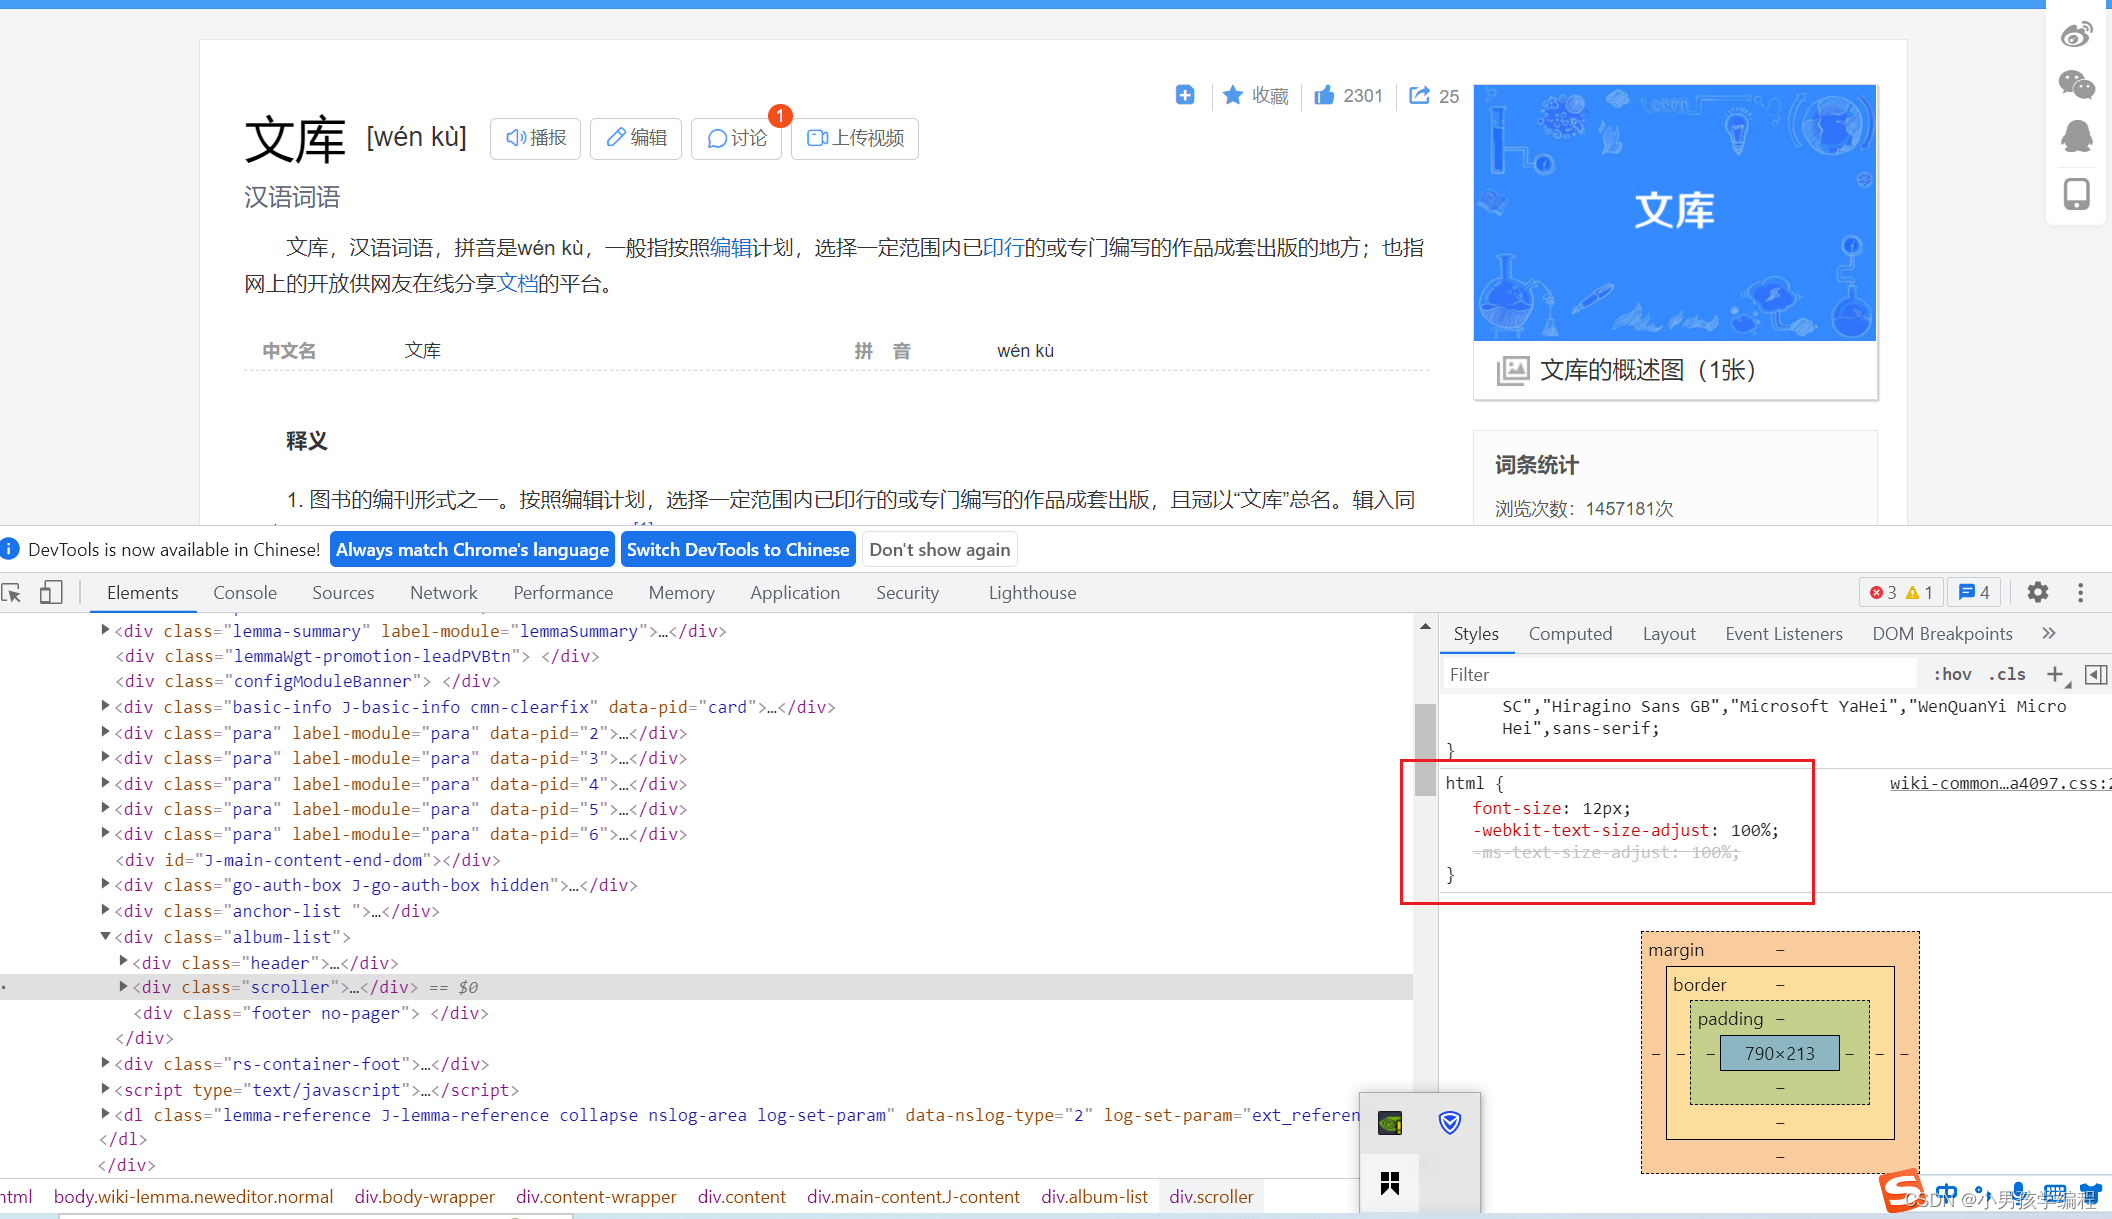Click the 编辑 edit button
Viewport: 2112px width, 1219px height.
(x=636, y=138)
